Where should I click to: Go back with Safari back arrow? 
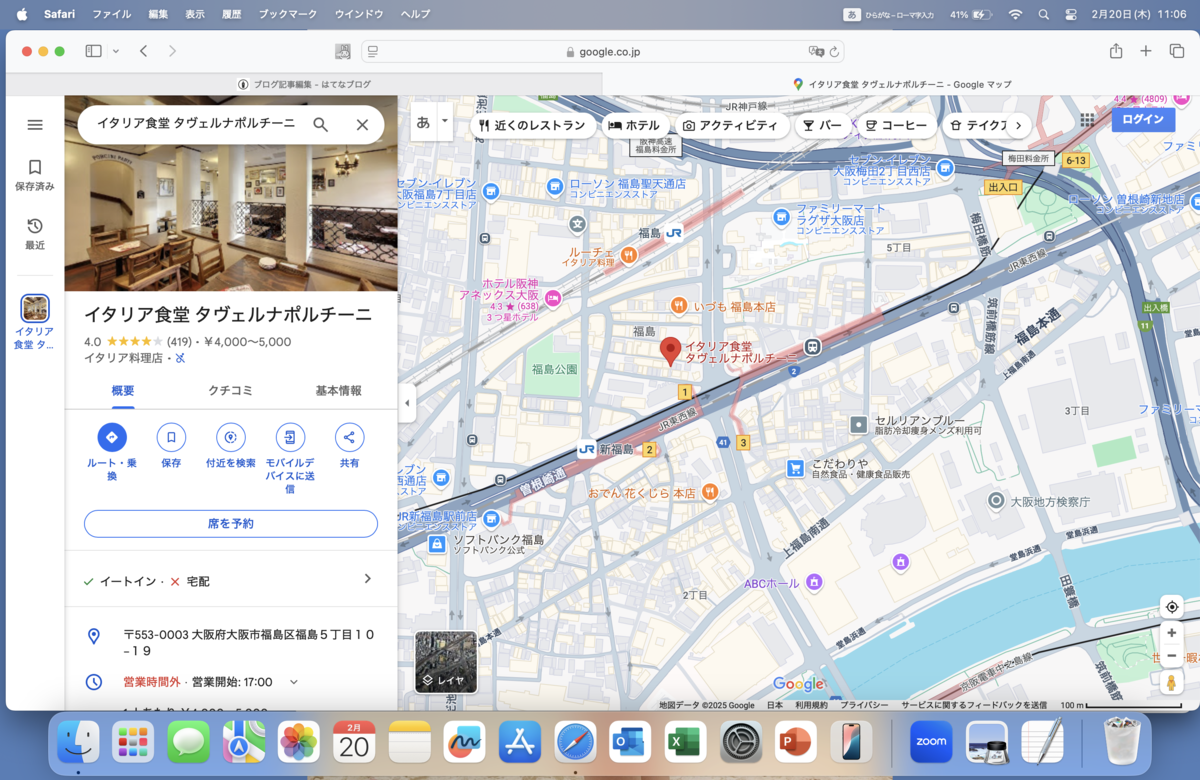click(x=143, y=51)
